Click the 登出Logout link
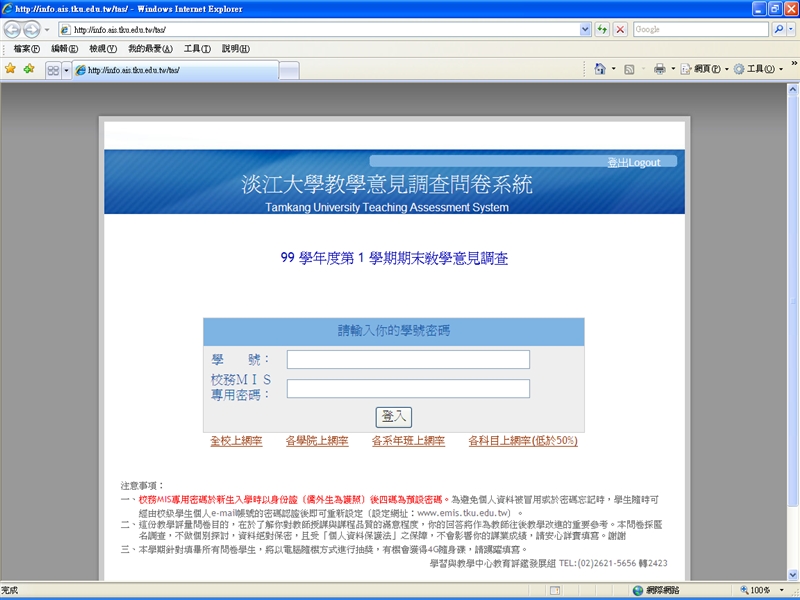Viewport: 800px width, 600px height. point(633,162)
